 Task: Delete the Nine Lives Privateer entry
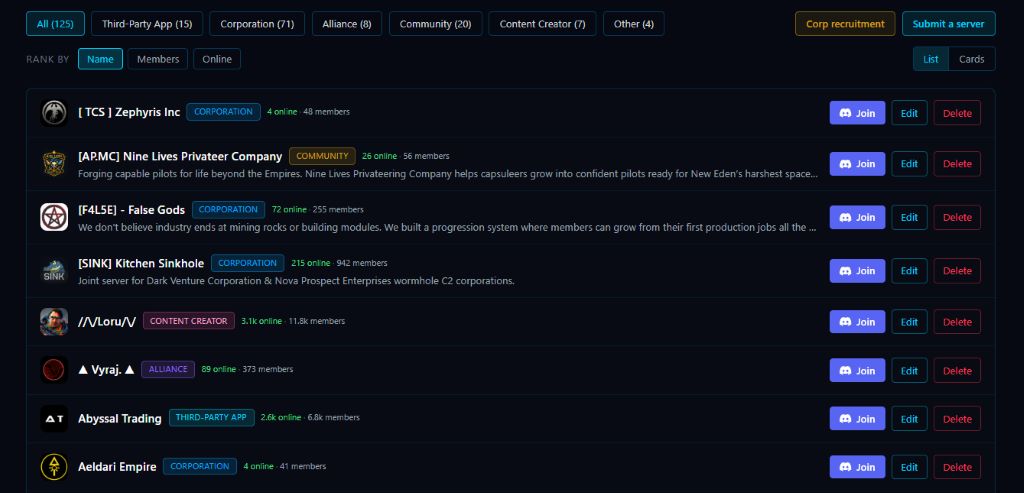point(957,164)
